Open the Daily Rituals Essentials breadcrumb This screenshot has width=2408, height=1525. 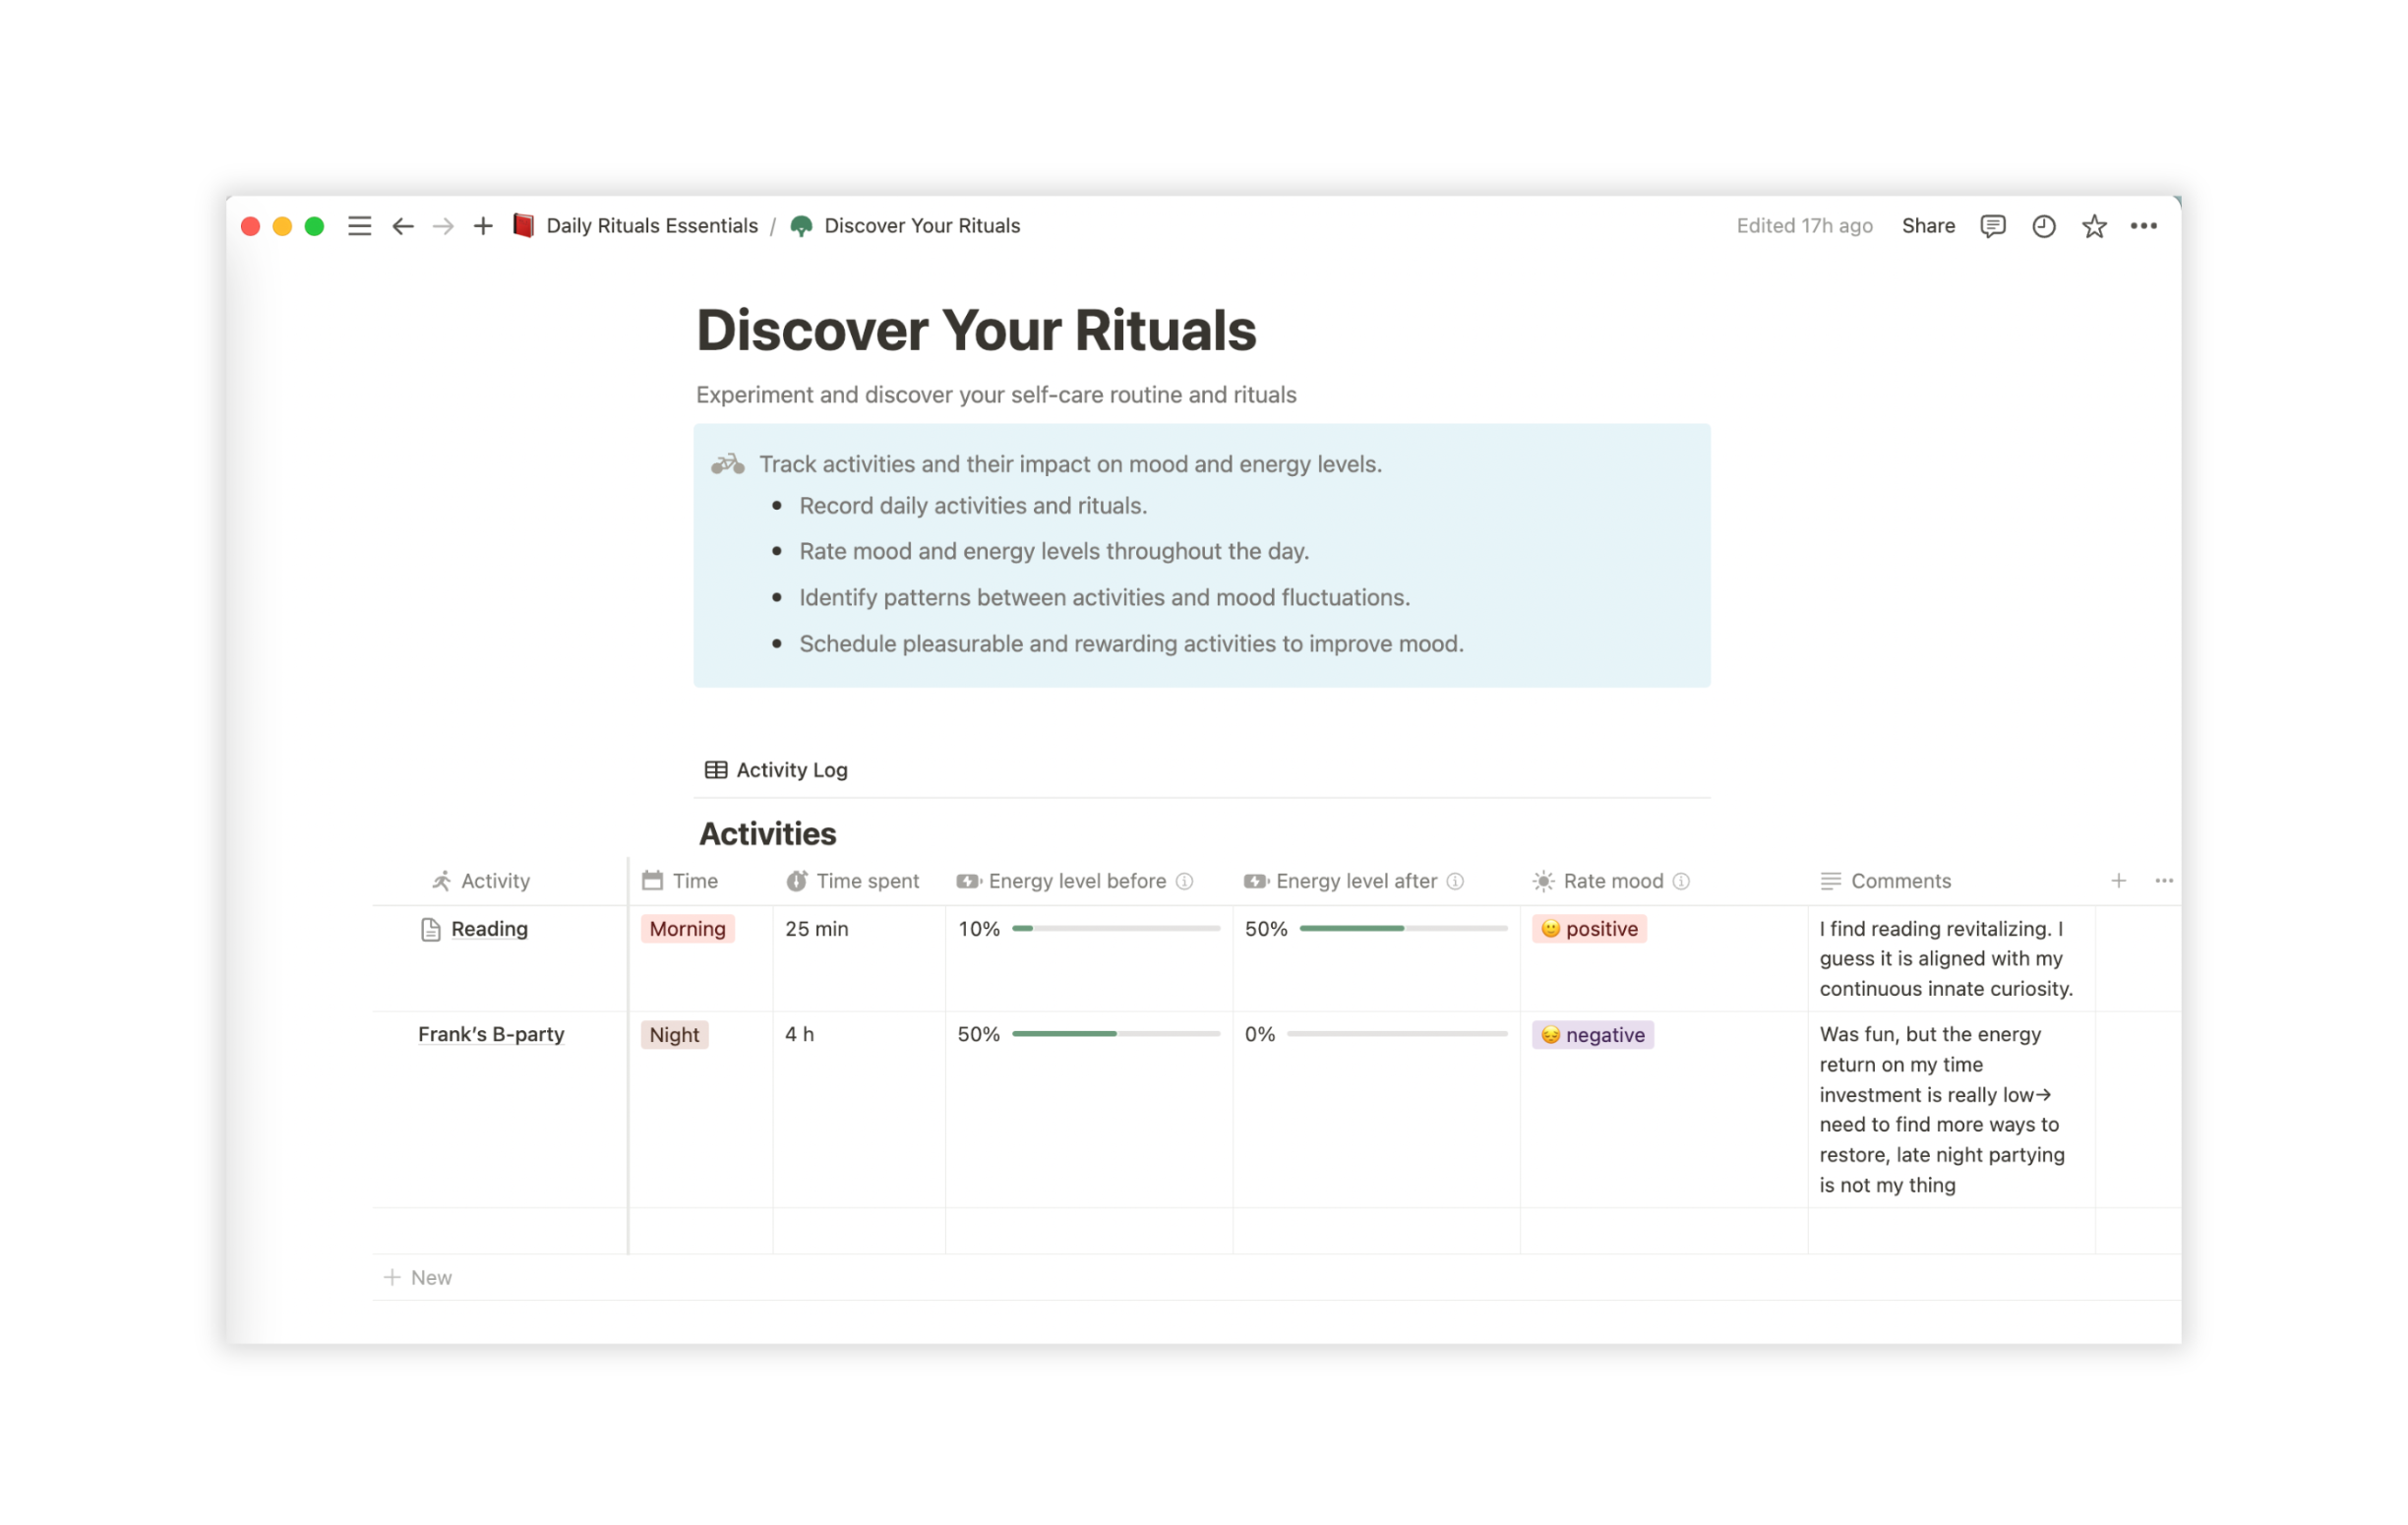pos(651,226)
